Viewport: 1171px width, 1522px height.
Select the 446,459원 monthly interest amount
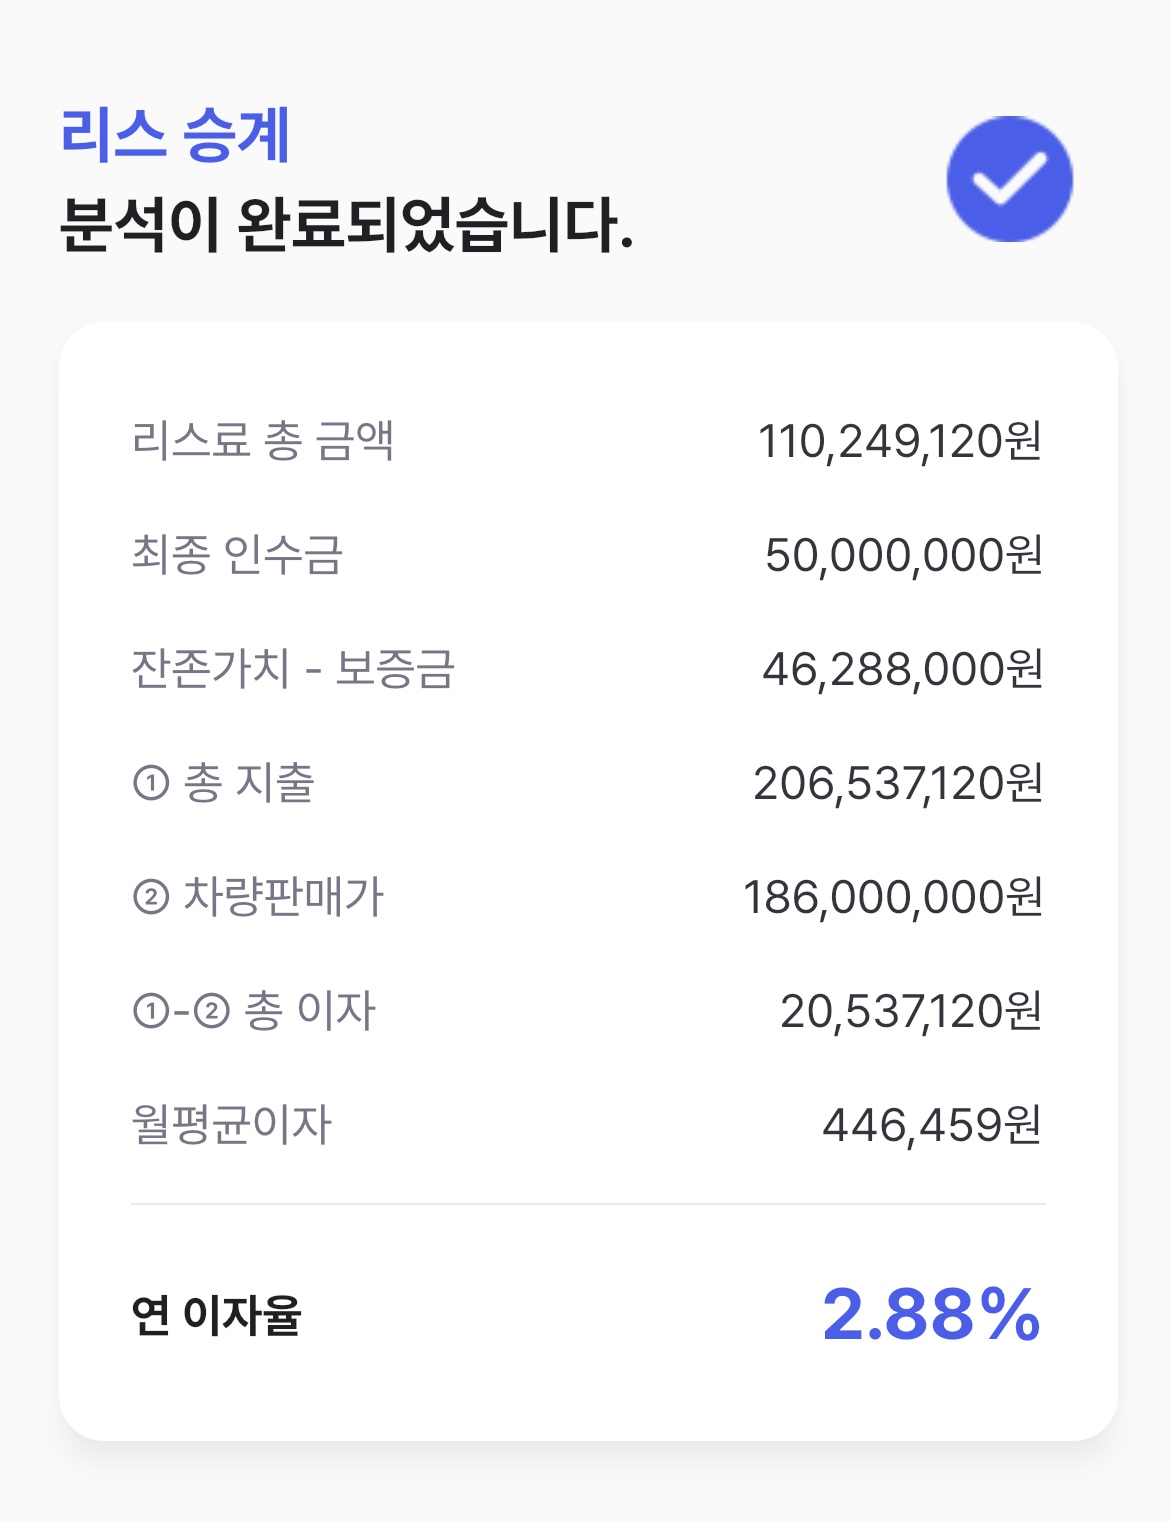[932, 1125]
